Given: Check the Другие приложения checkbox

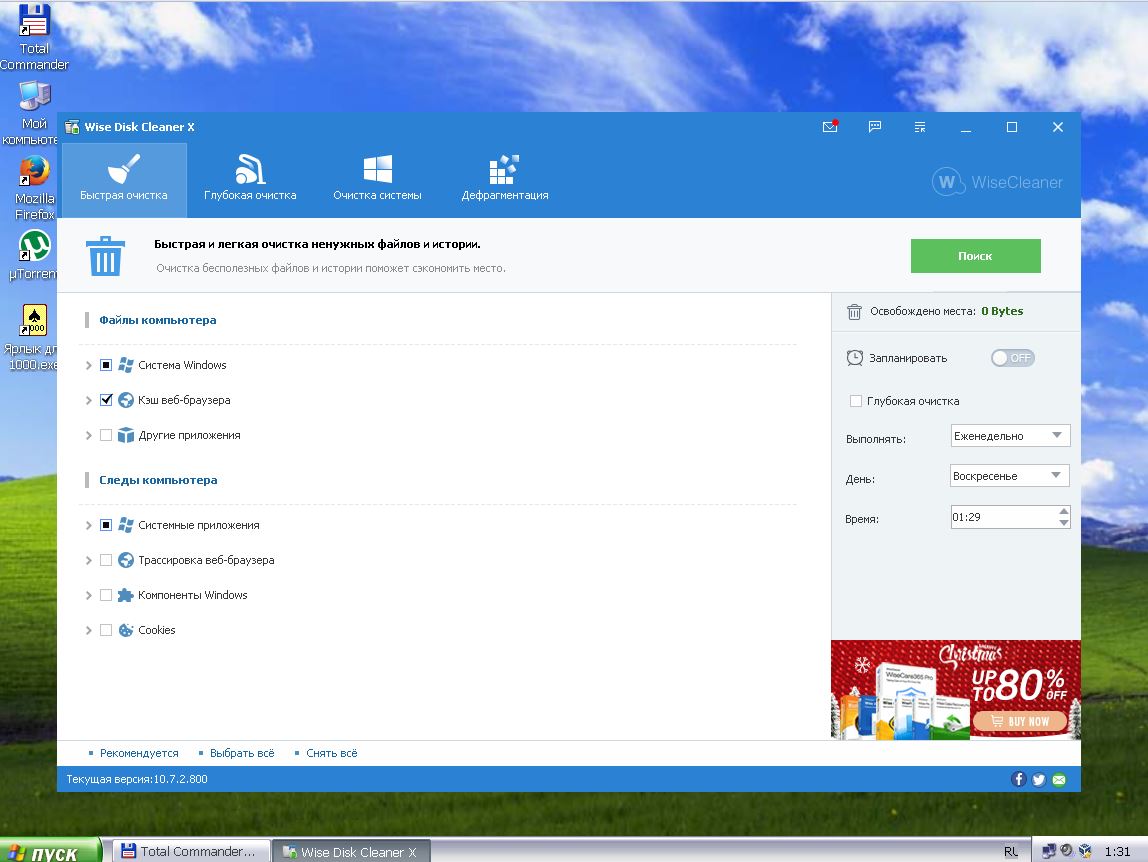Looking at the screenshot, I should (x=106, y=435).
